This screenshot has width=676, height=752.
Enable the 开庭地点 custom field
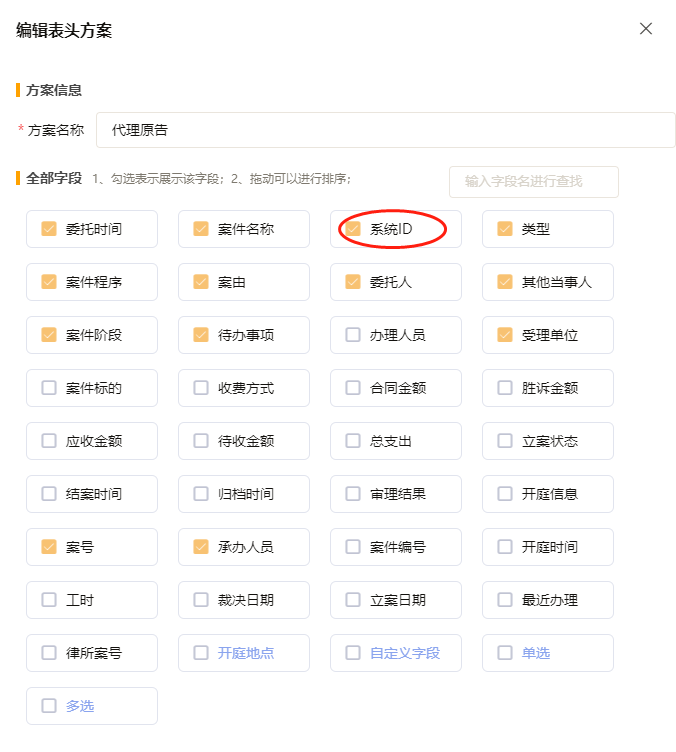click(201, 653)
